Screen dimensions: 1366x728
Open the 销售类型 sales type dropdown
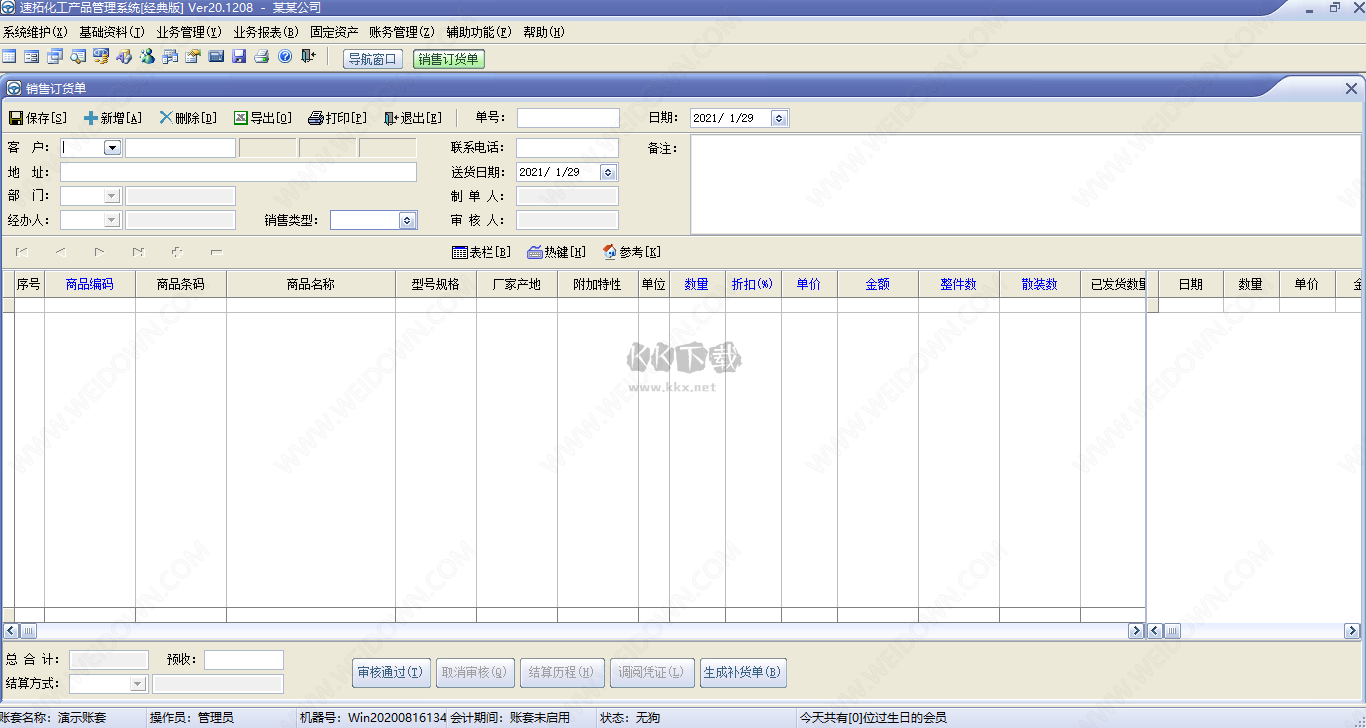point(407,220)
